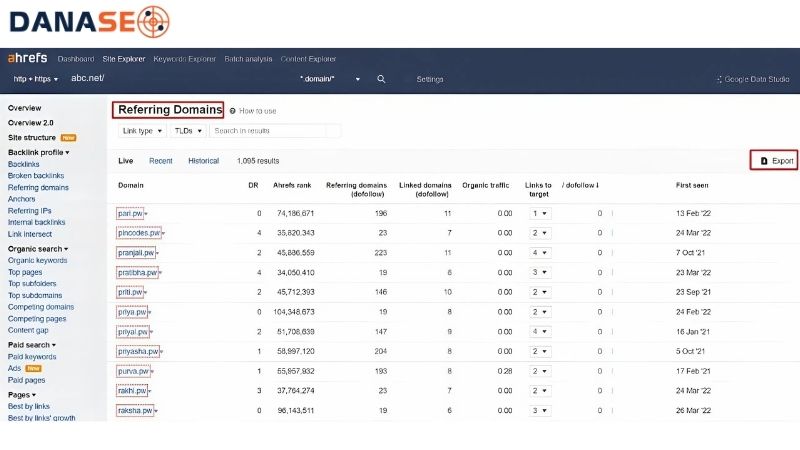Open Site Explorer in top navigation
The width and height of the screenshot is (800, 450).
tap(124, 59)
